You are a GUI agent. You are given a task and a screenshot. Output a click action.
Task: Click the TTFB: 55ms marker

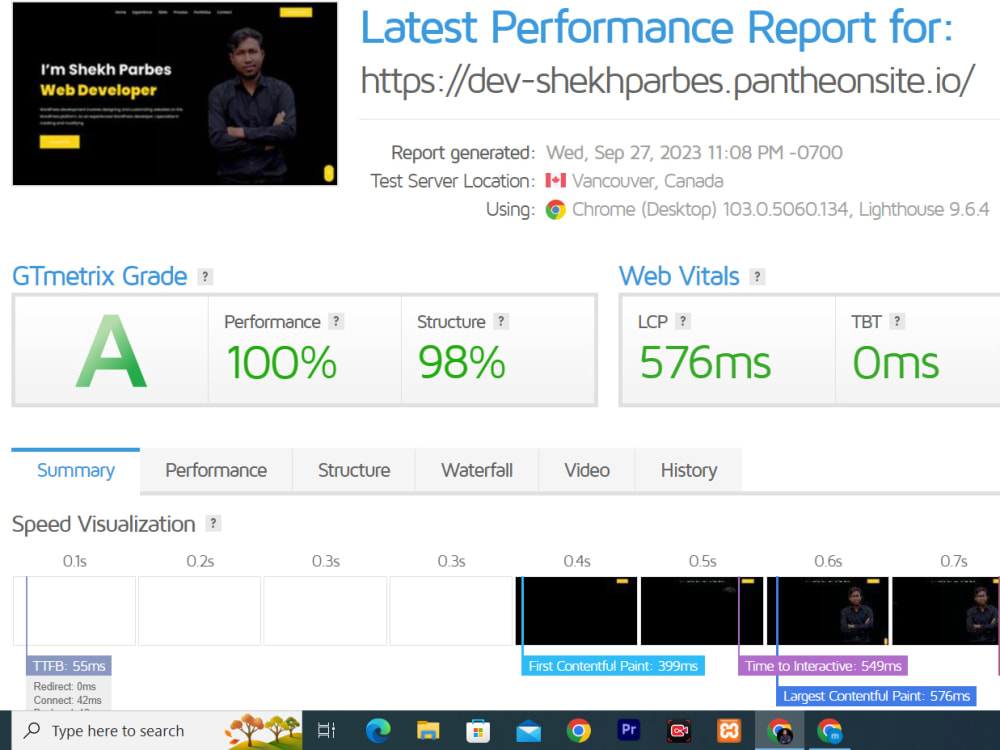[69, 666]
